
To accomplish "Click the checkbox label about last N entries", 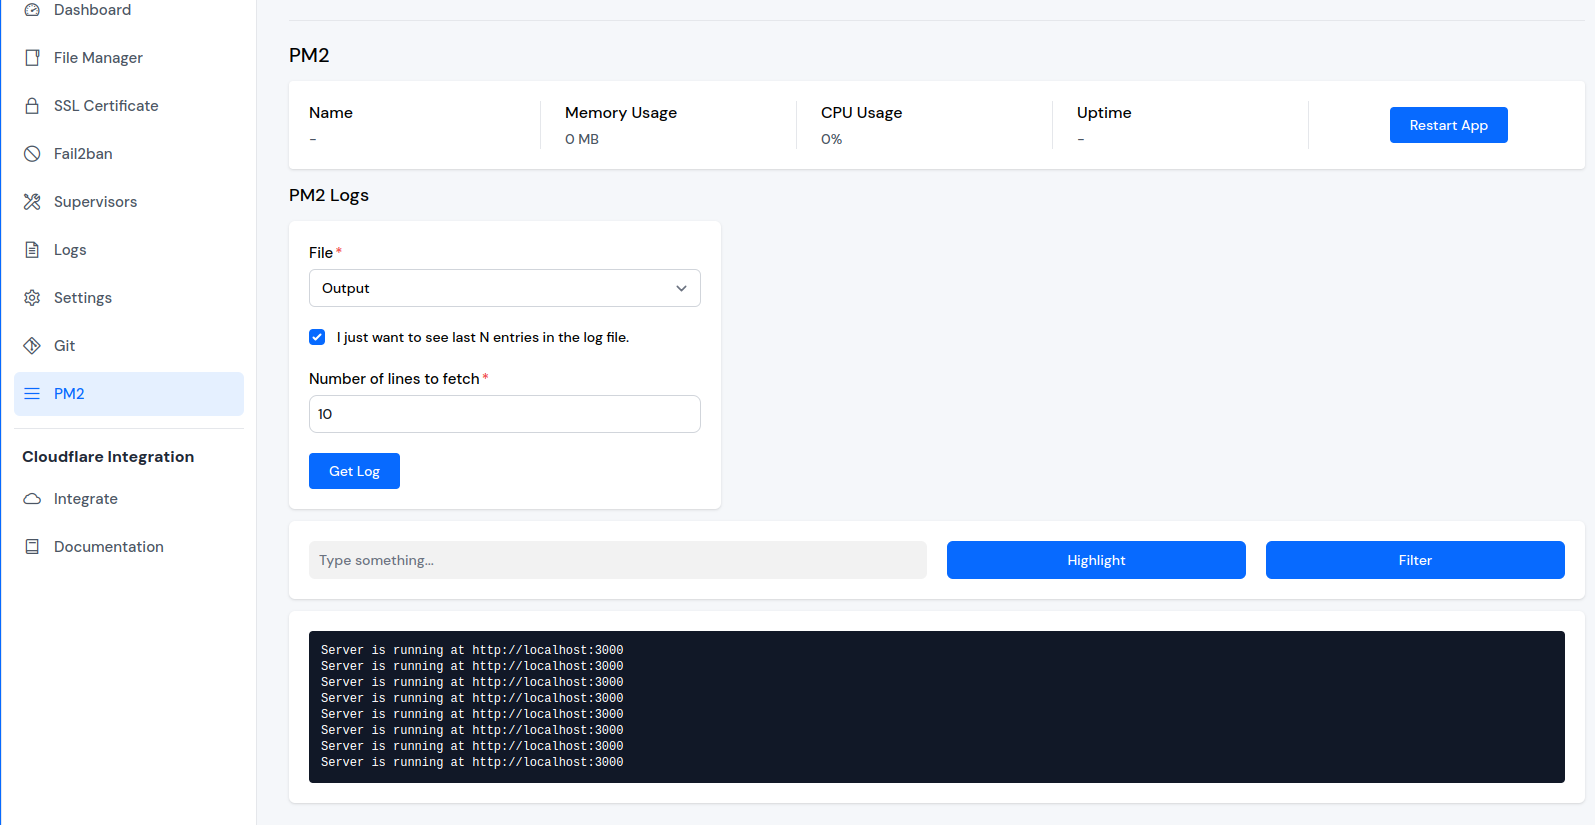I will [483, 337].
